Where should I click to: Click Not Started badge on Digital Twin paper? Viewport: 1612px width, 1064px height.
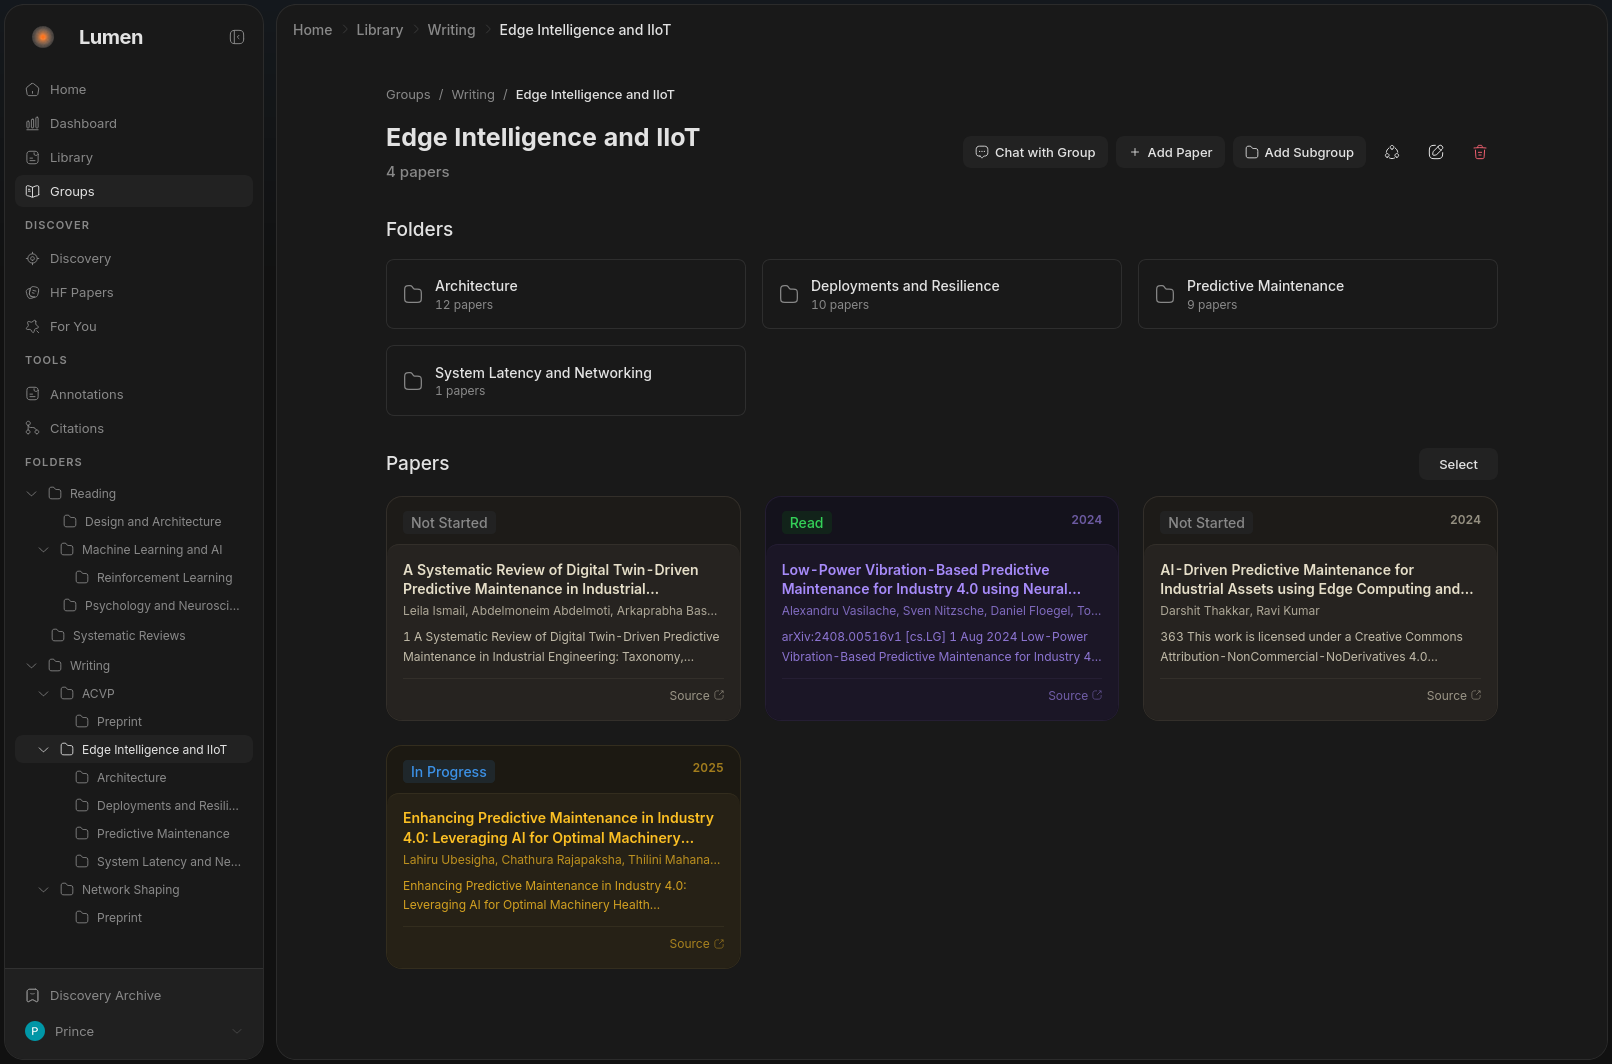point(449,523)
